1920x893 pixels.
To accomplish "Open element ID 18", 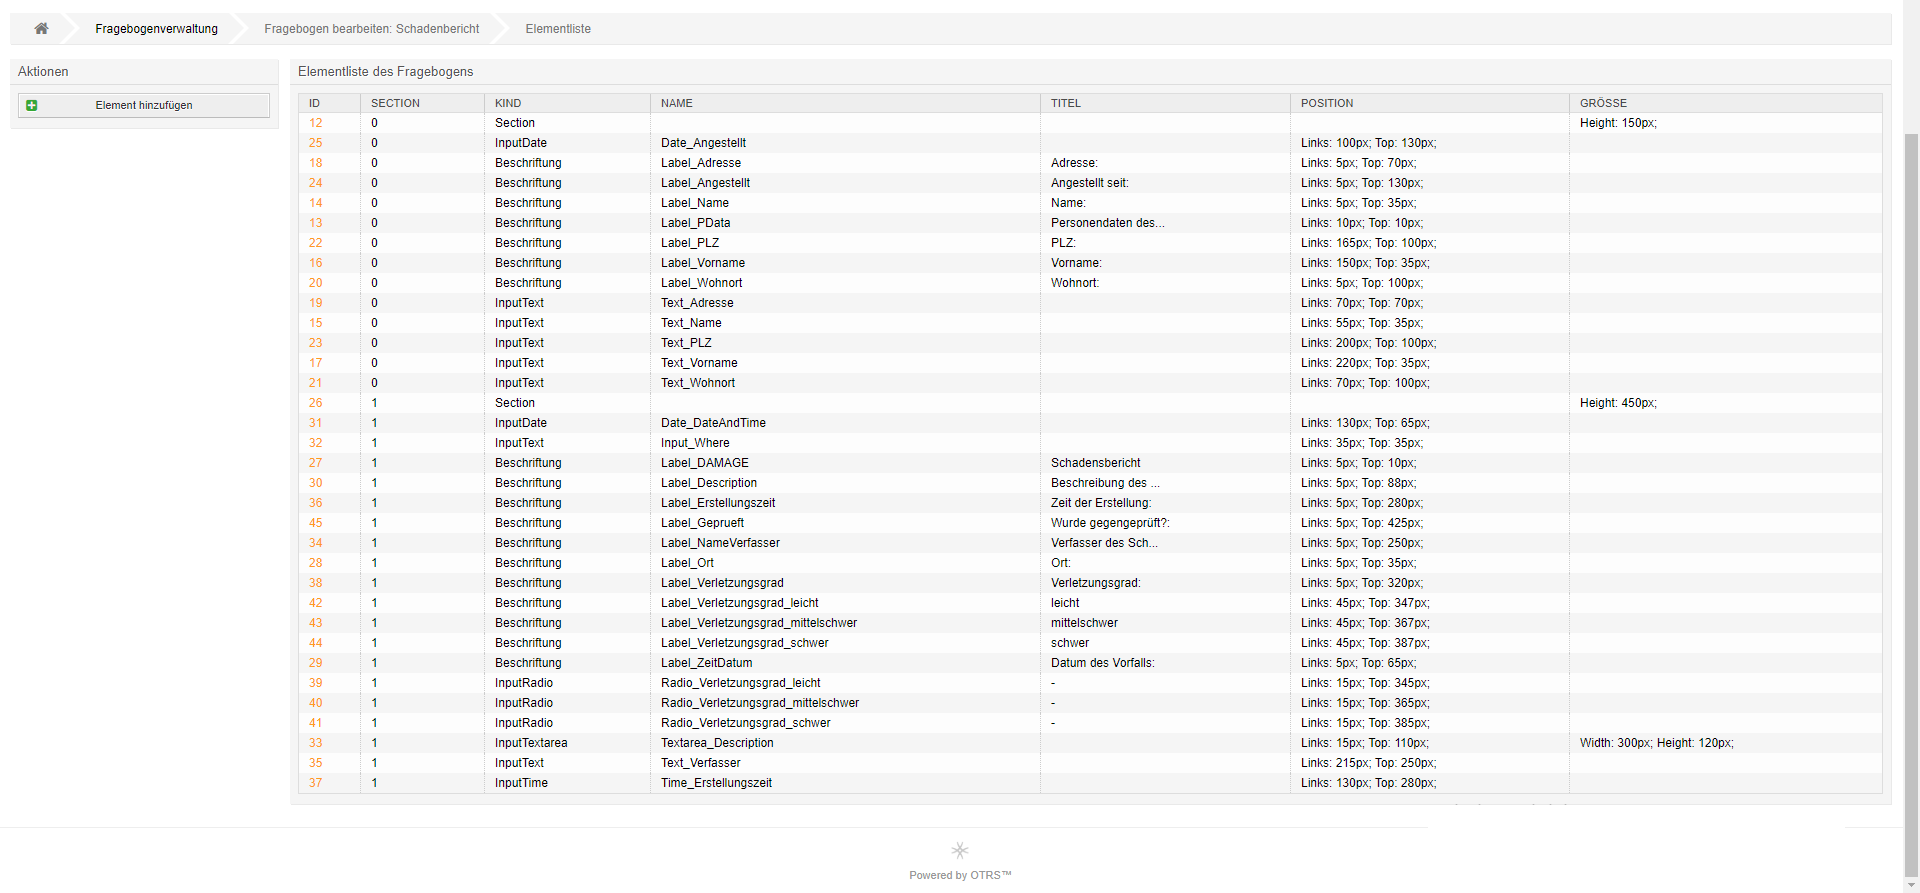I will pos(316,163).
